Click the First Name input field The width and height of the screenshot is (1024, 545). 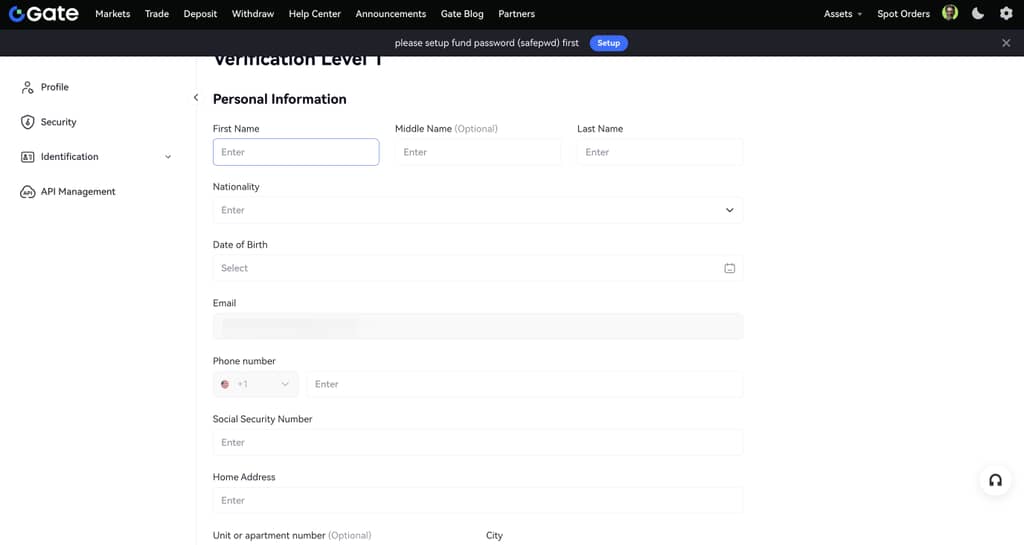[x=296, y=152]
